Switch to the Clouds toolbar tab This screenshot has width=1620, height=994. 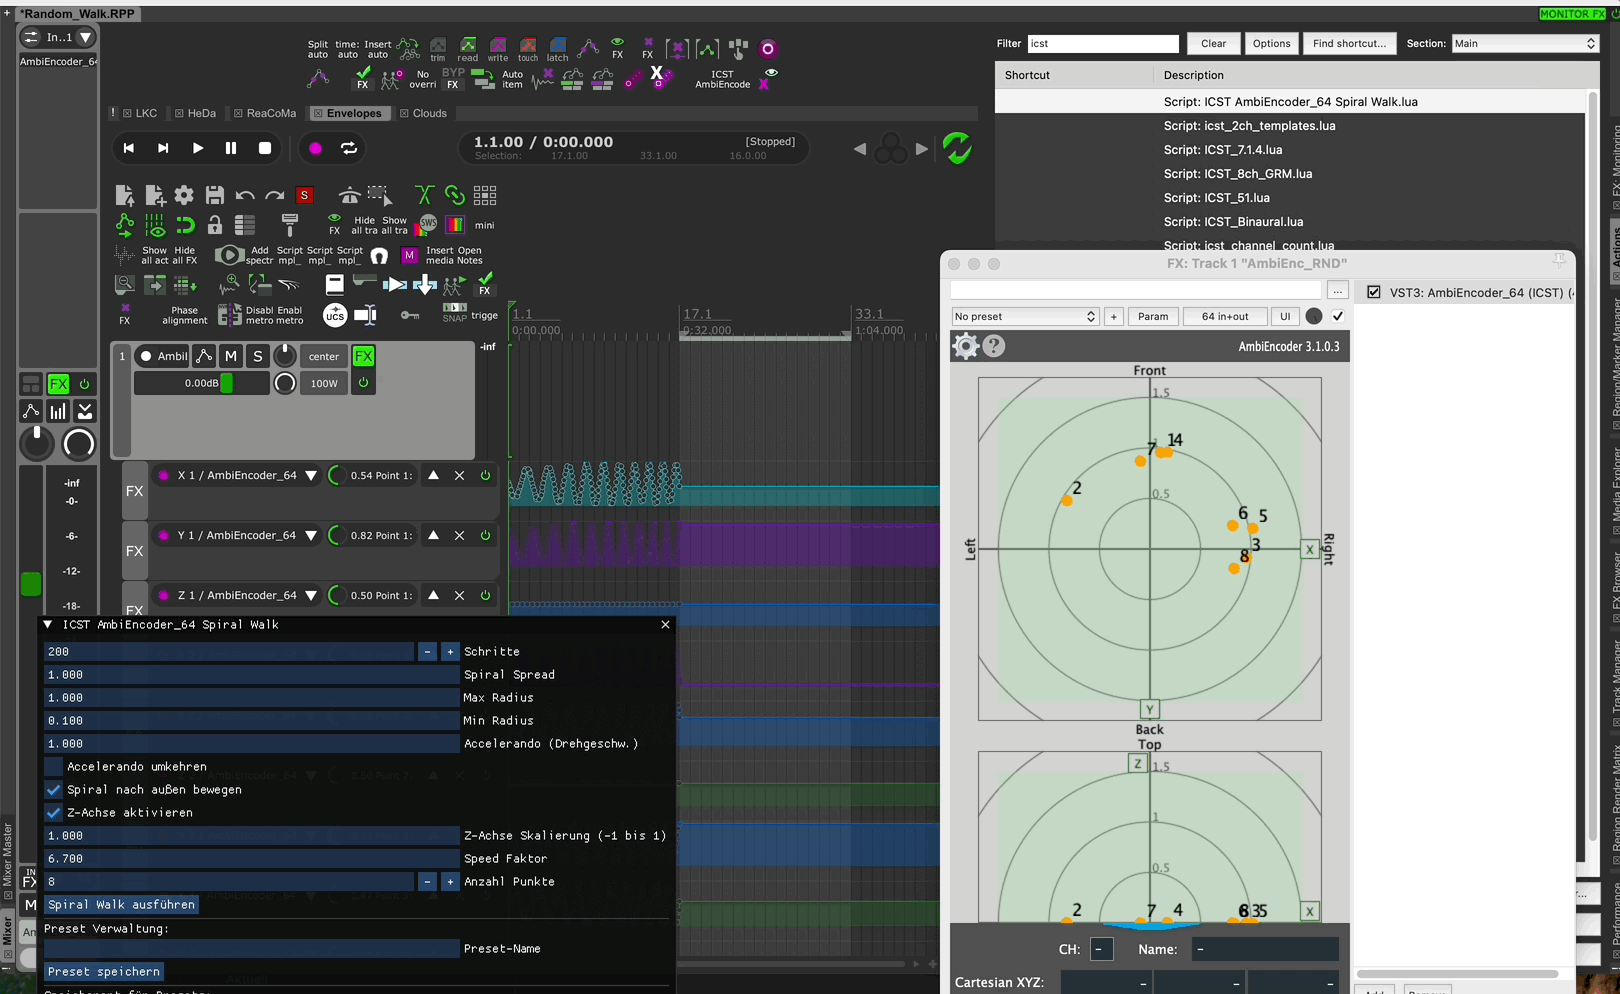click(423, 113)
